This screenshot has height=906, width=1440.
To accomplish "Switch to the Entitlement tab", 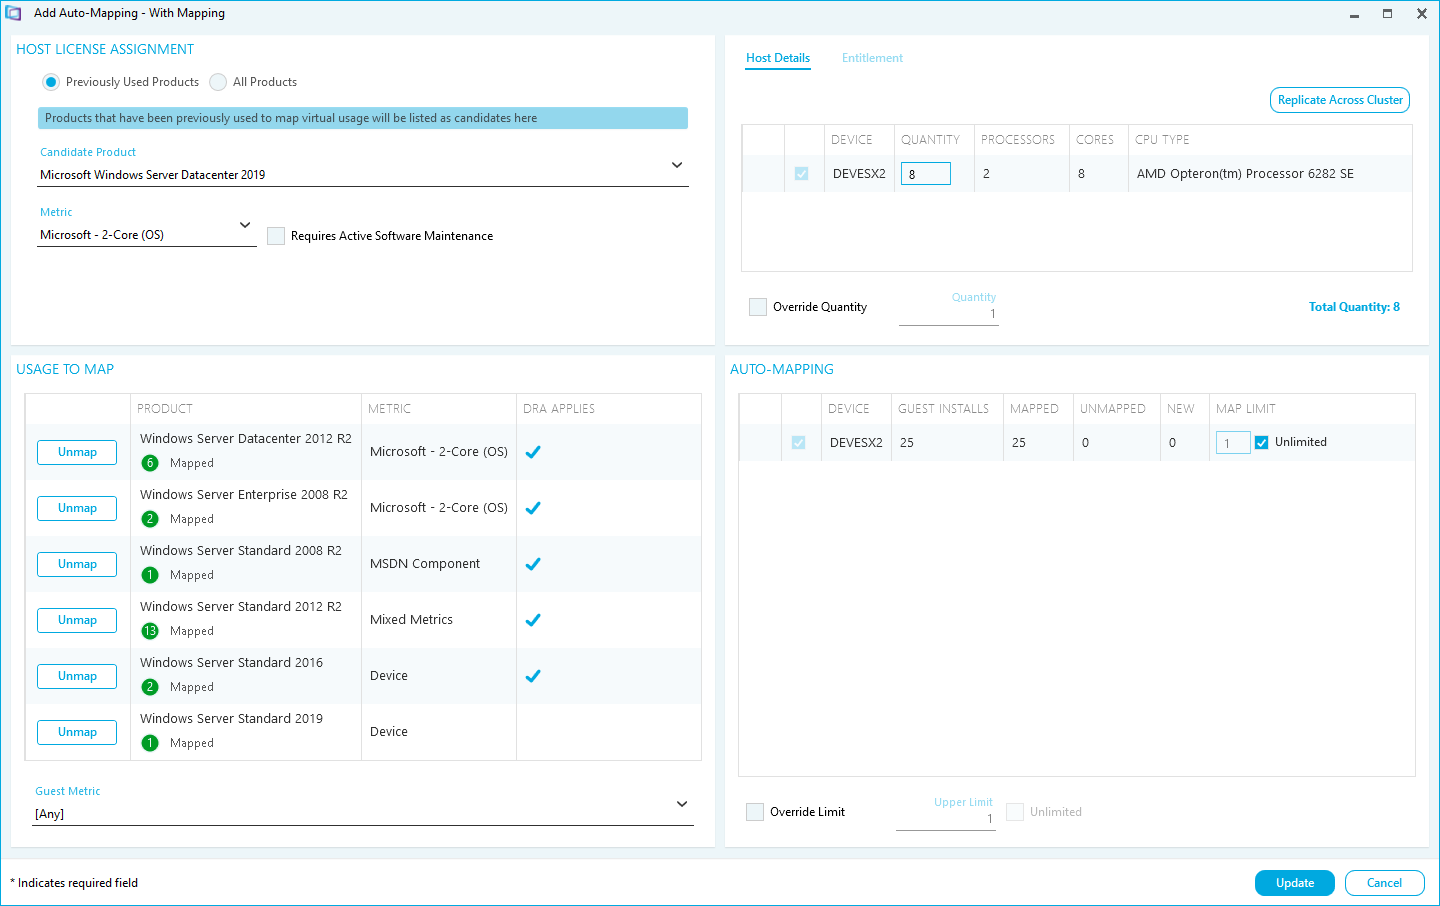I will (x=872, y=58).
